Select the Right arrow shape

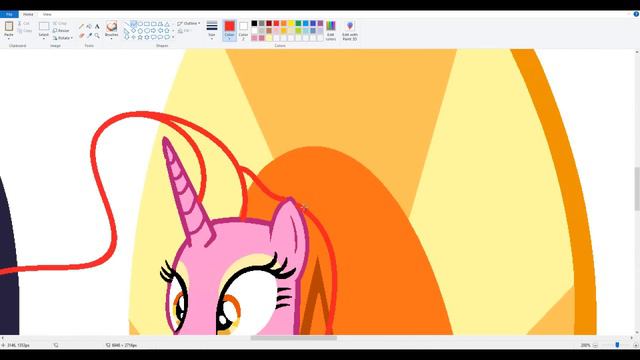click(153, 31)
